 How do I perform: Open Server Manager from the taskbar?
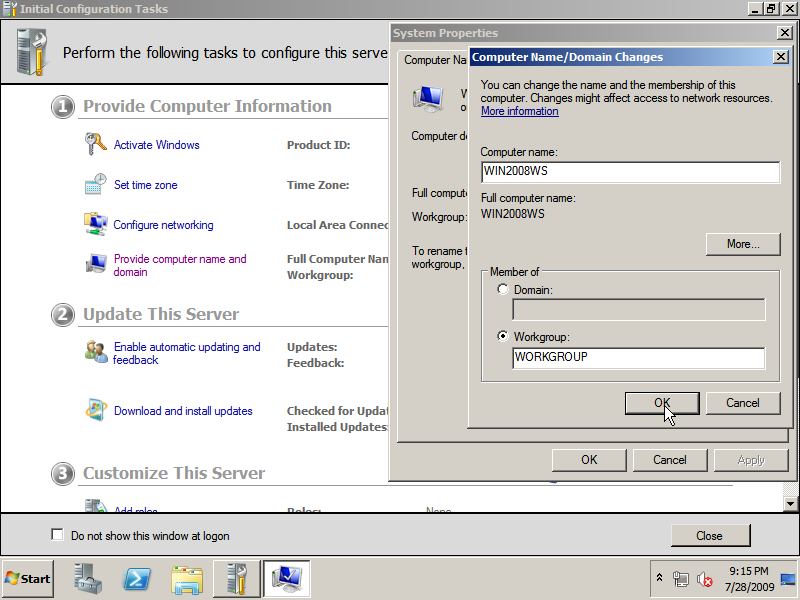[88, 579]
